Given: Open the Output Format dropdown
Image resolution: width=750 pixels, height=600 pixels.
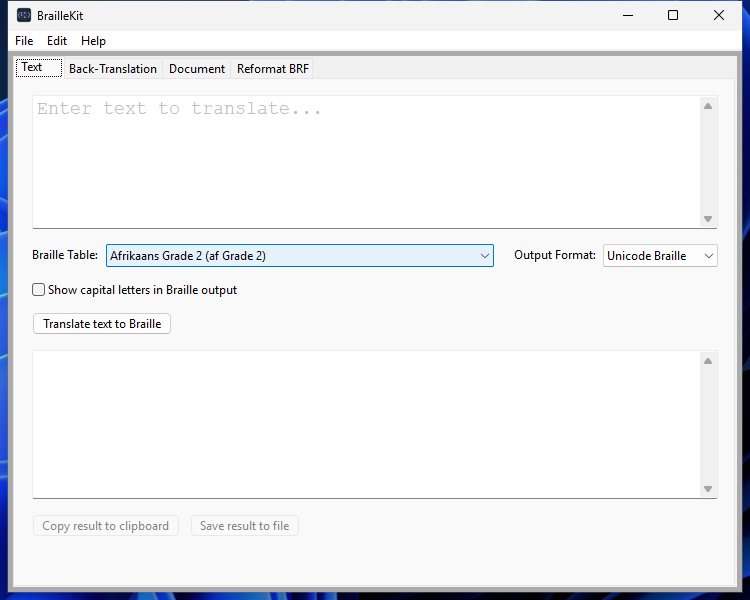Looking at the screenshot, I should pyautogui.click(x=660, y=256).
